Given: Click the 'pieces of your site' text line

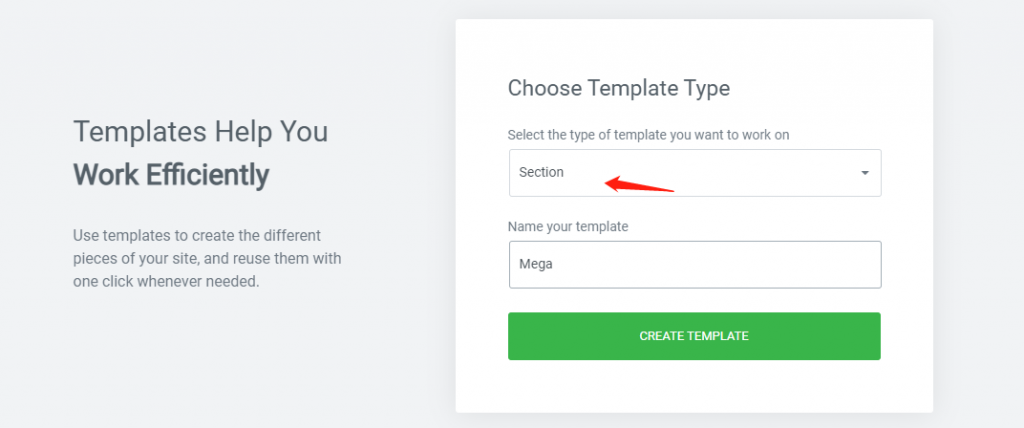Looking at the screenshot, I should (207, 258).
